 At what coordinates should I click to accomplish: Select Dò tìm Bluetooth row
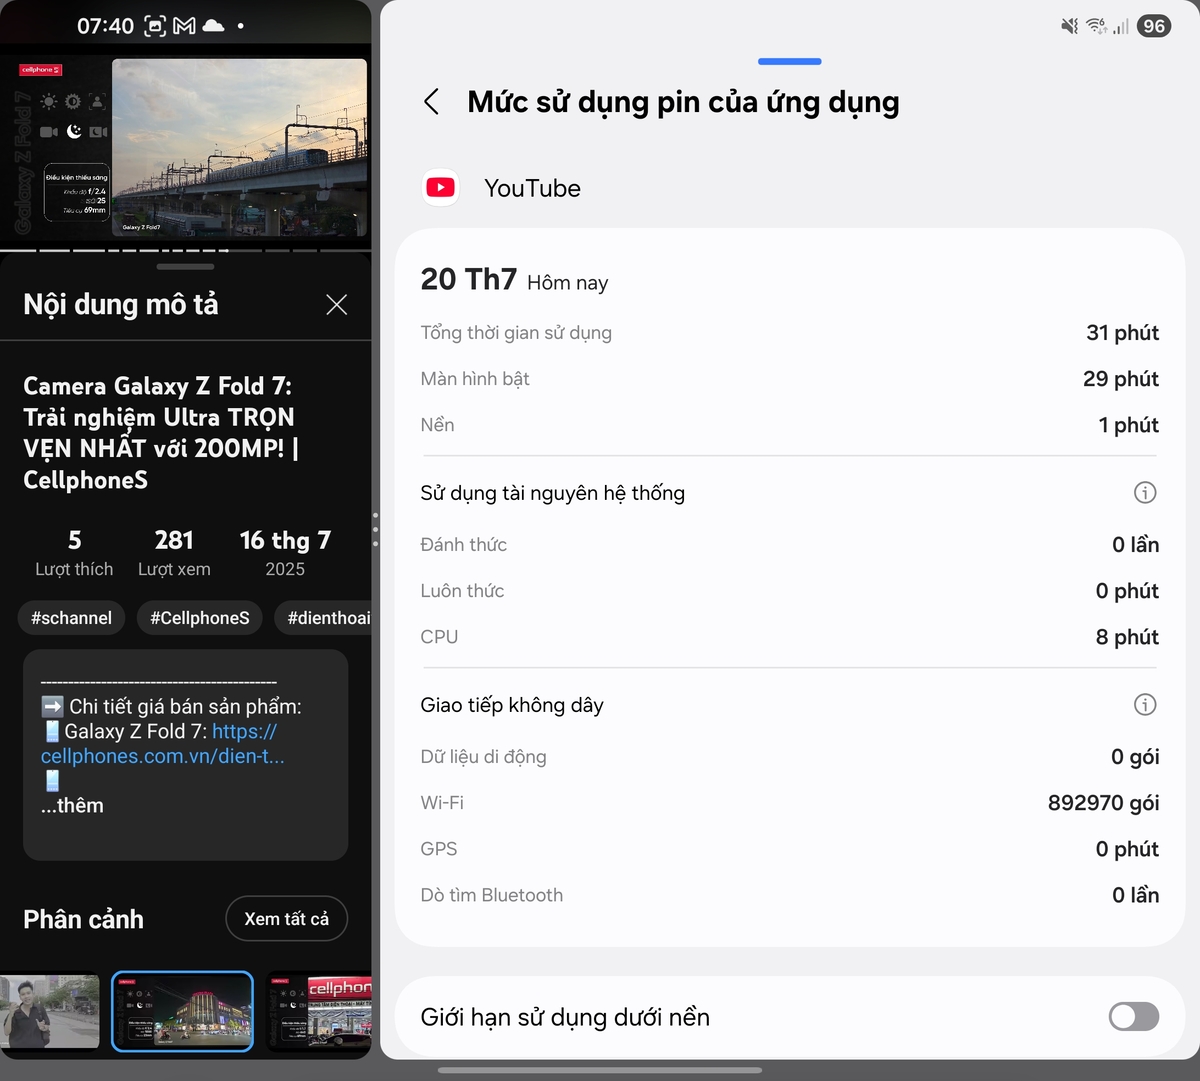pos(789,895)
